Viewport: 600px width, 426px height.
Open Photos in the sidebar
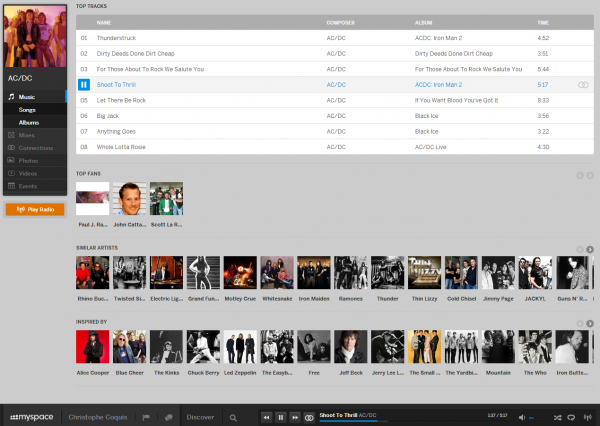pos(35,161)
